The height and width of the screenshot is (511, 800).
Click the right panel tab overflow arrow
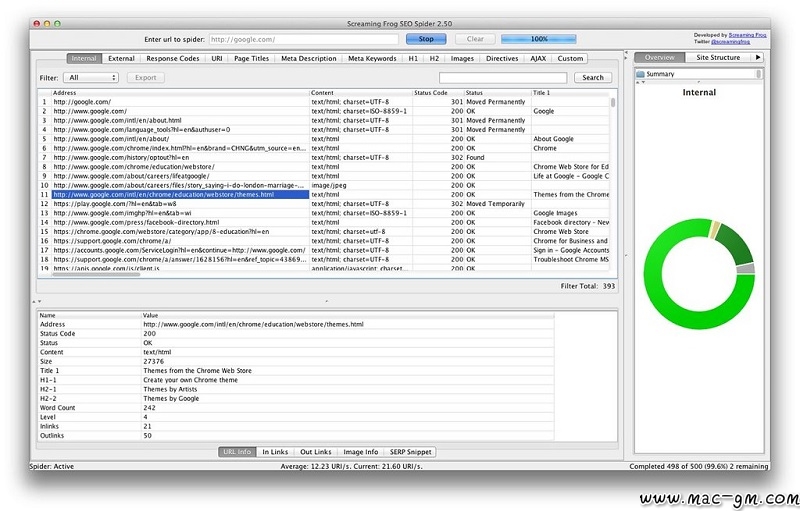pos(758,58)
